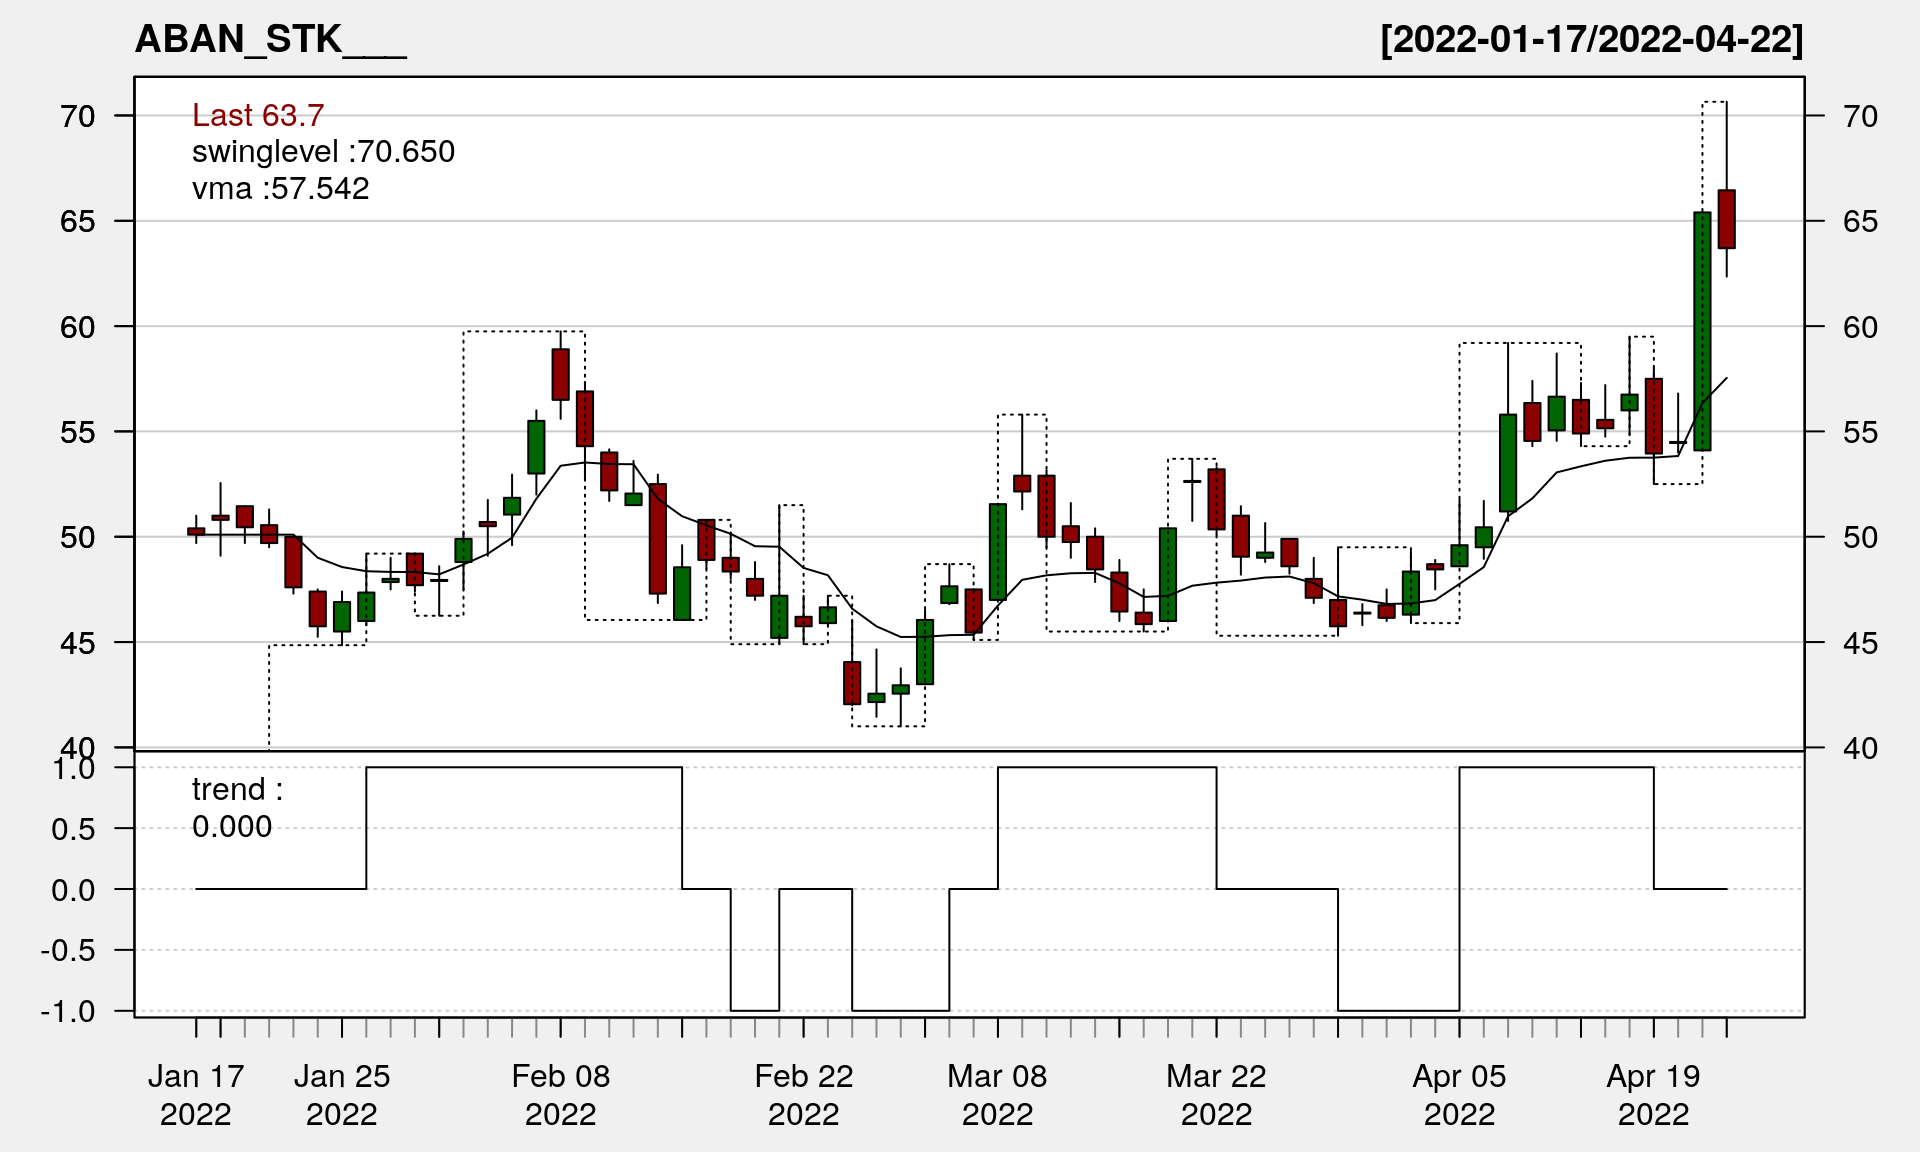Click the Feb 22 2022 axis label
This screenshot has width=1920, height=1152.
click(x=804, y=1094)
